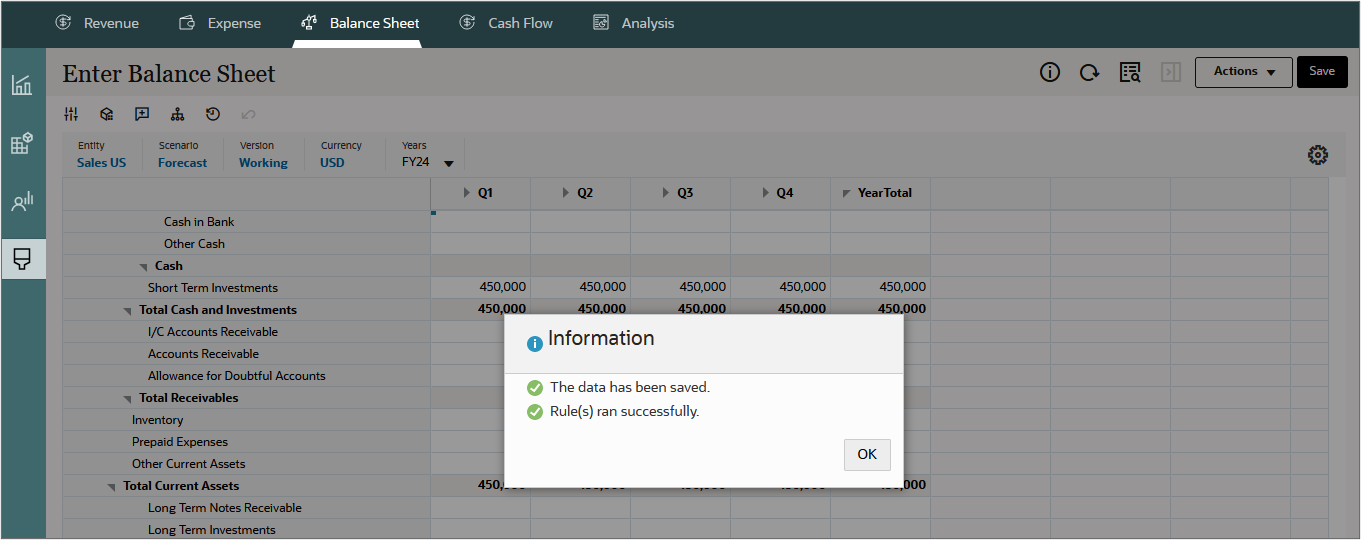Change the Currency USD link
Image resolution: width=1361 pixels, height=540 pixels.
[x=332, y=163]
